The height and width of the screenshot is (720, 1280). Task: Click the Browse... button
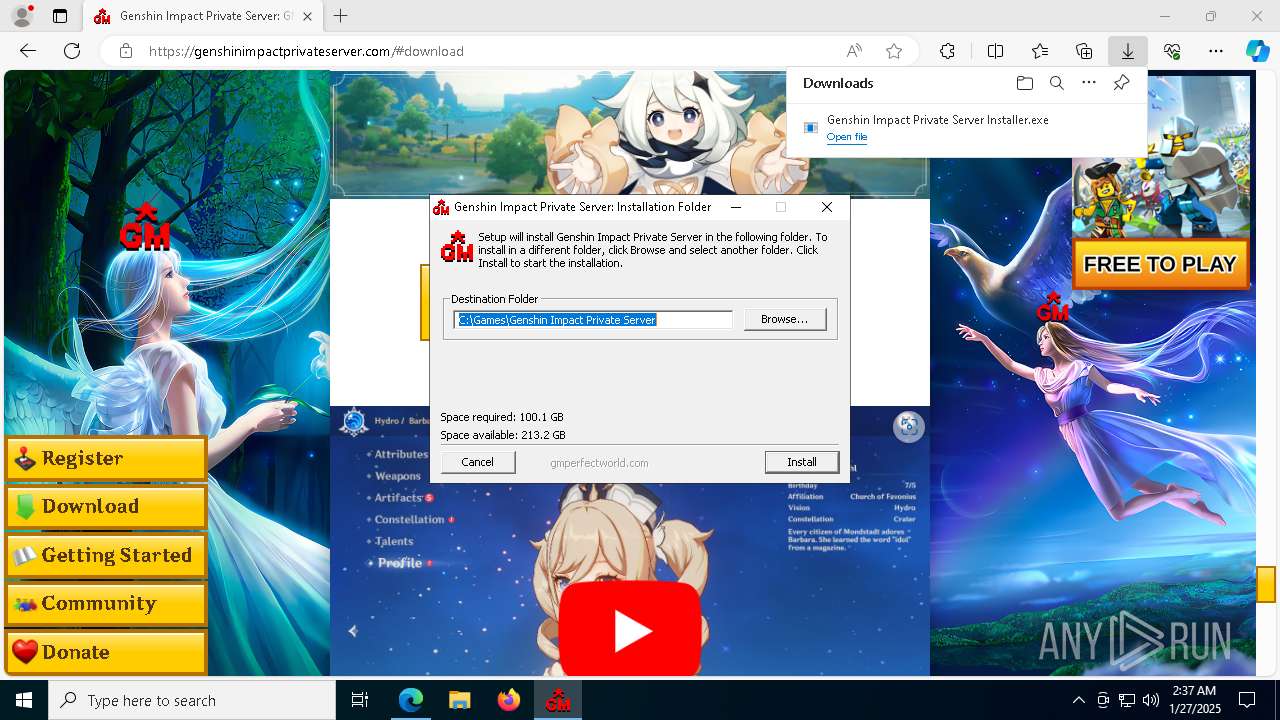coord(785,319)
